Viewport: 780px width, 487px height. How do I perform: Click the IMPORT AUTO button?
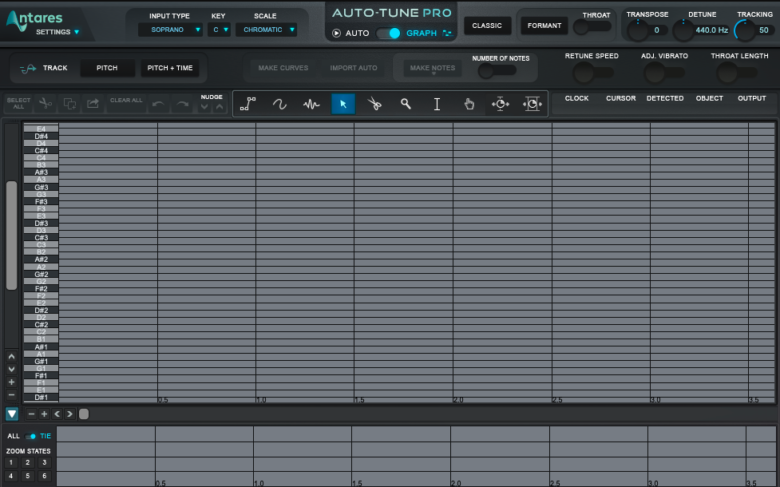354,68
